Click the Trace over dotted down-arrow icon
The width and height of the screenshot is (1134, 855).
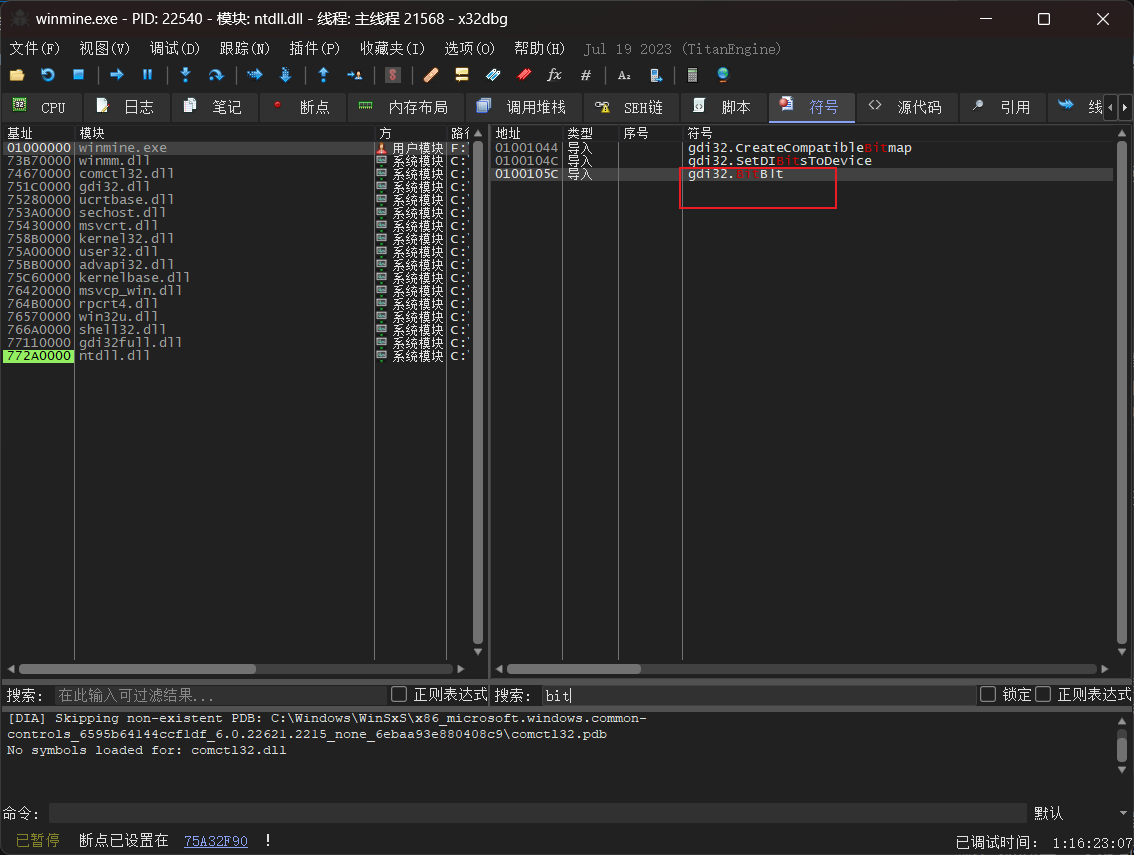click(286, 75)
